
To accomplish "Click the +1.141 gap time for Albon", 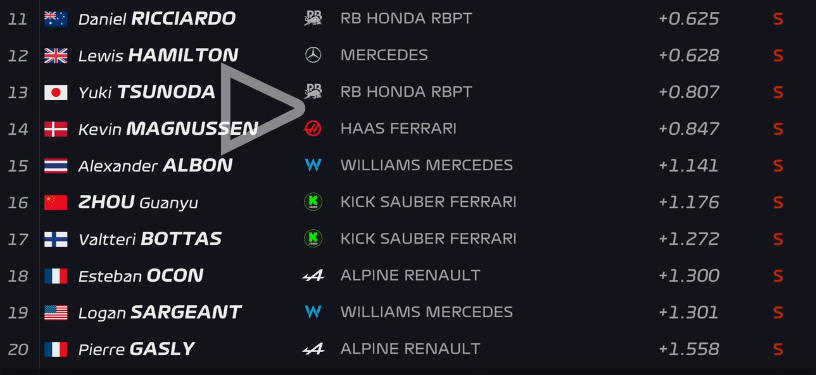I will coord(688,165).
